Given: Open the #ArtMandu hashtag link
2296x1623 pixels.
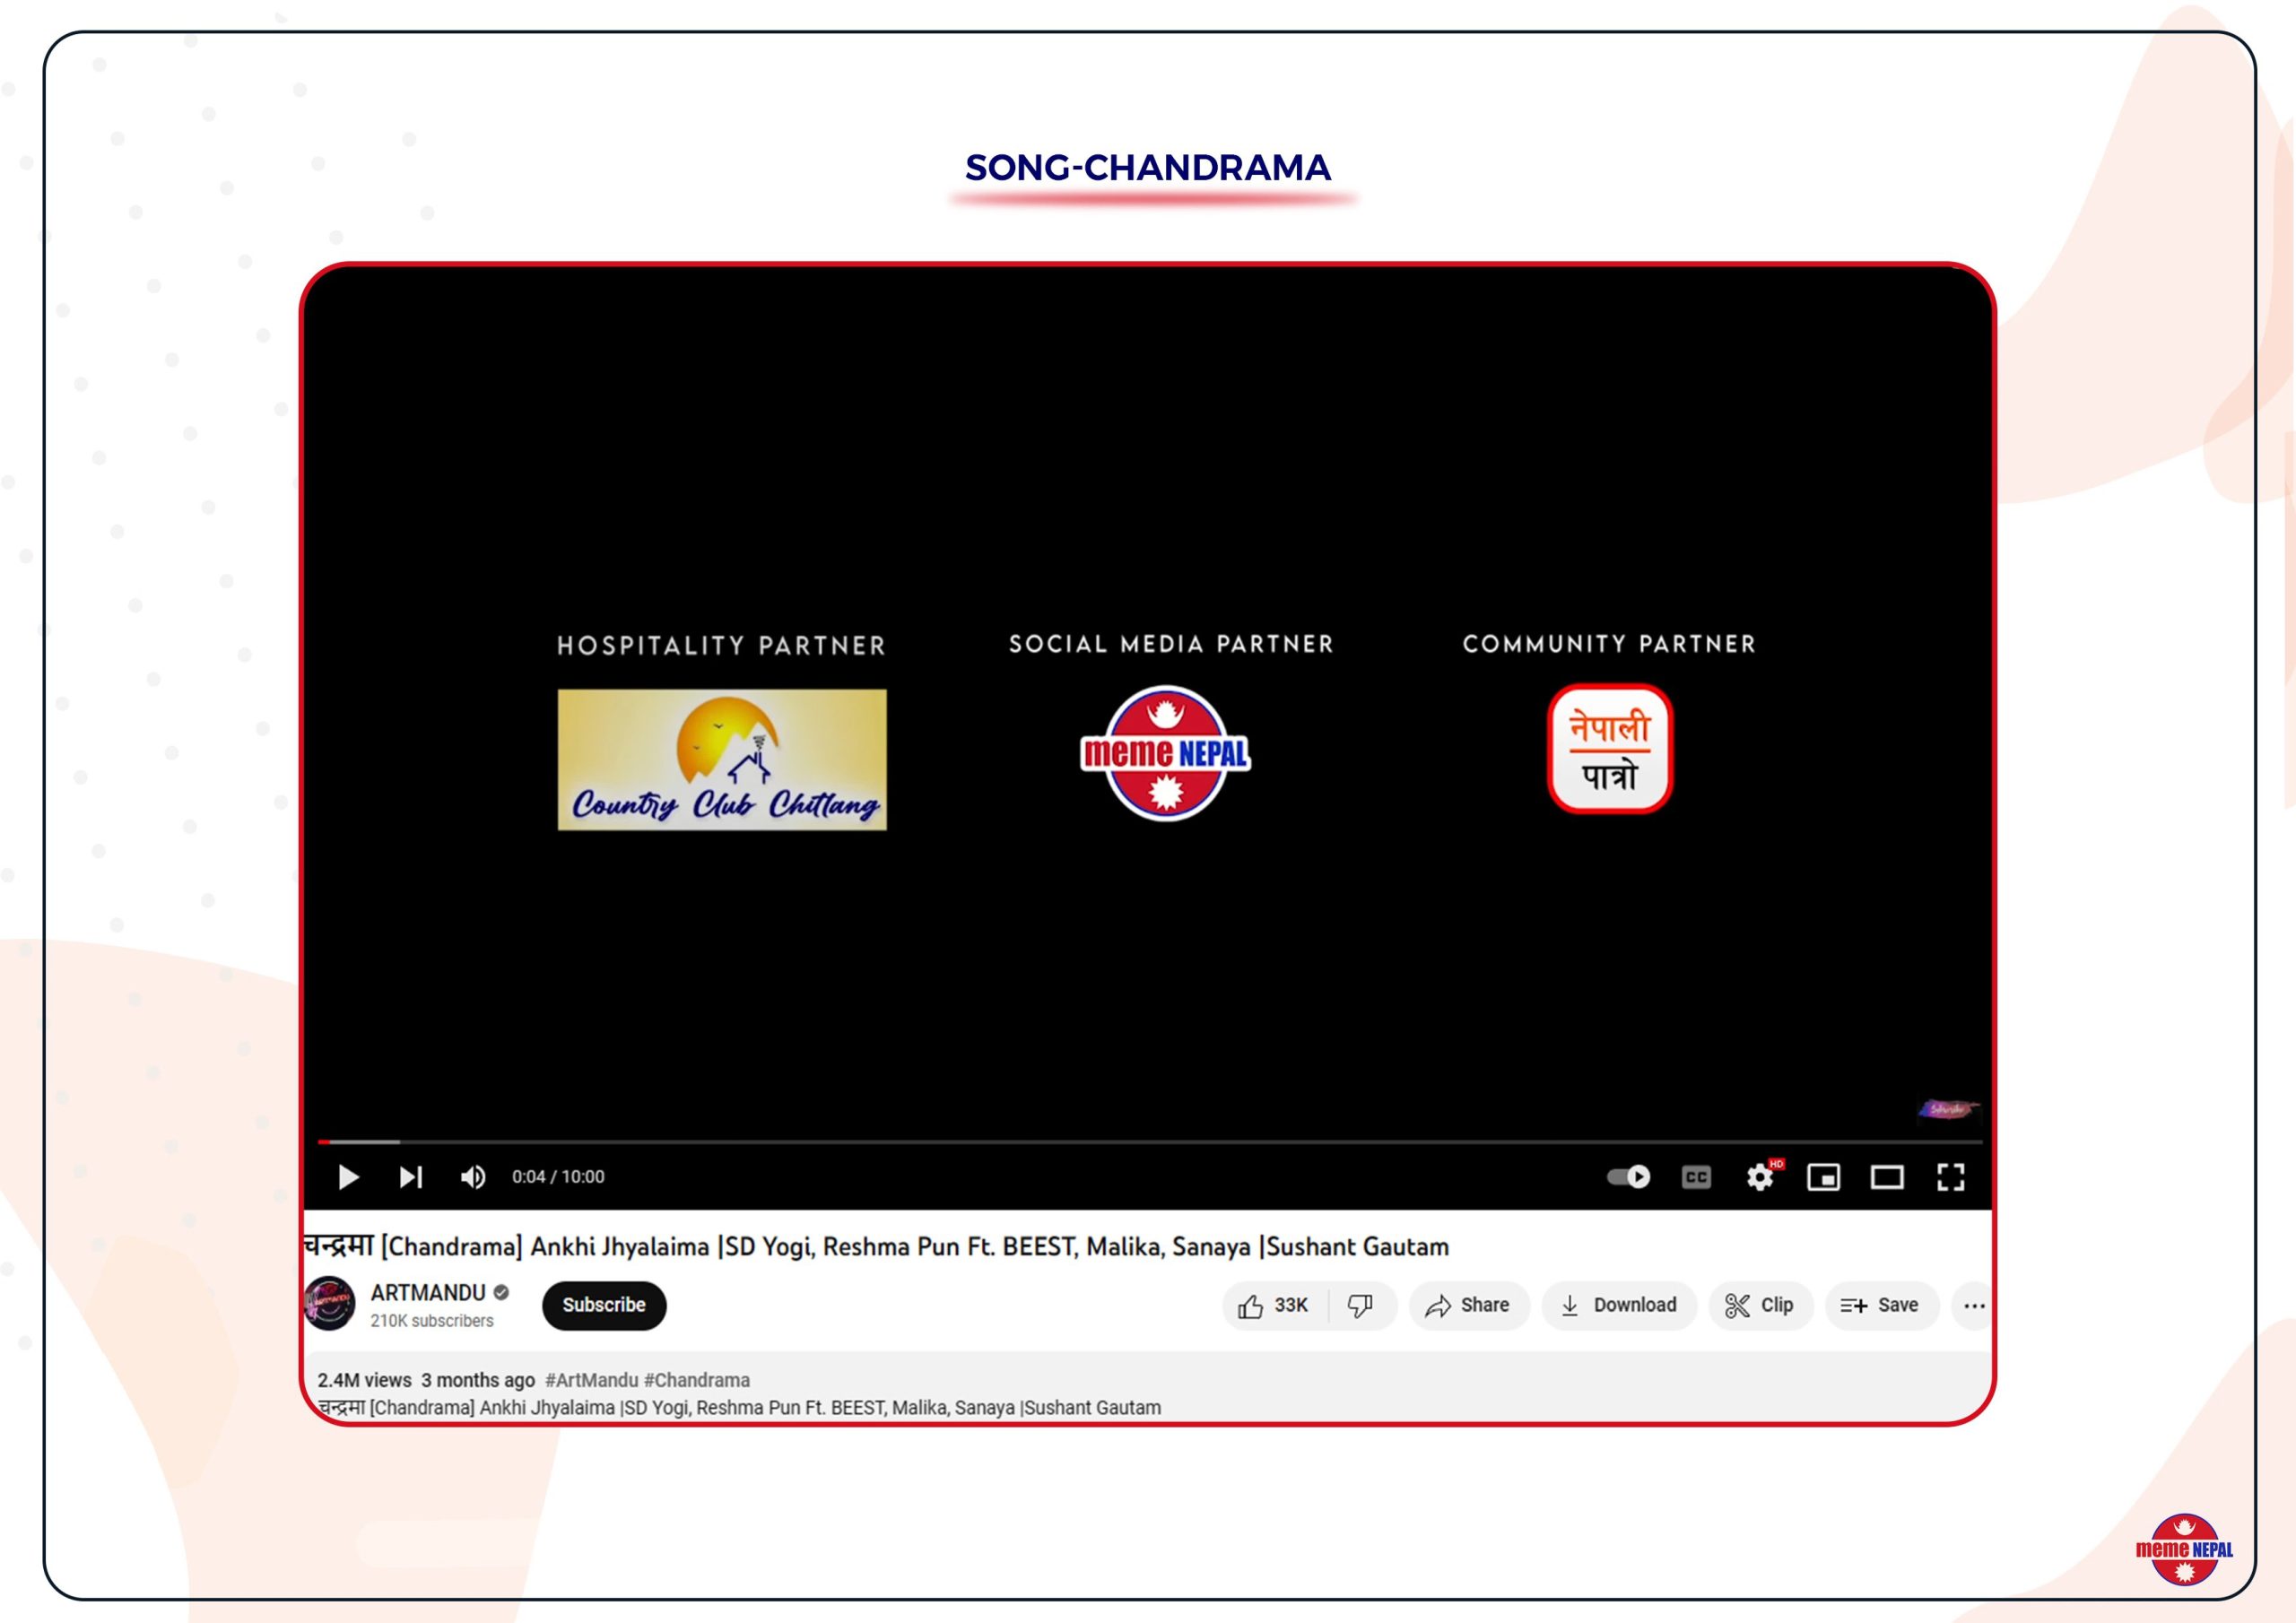Looking at the screenshot, I should coord(591,1380).
